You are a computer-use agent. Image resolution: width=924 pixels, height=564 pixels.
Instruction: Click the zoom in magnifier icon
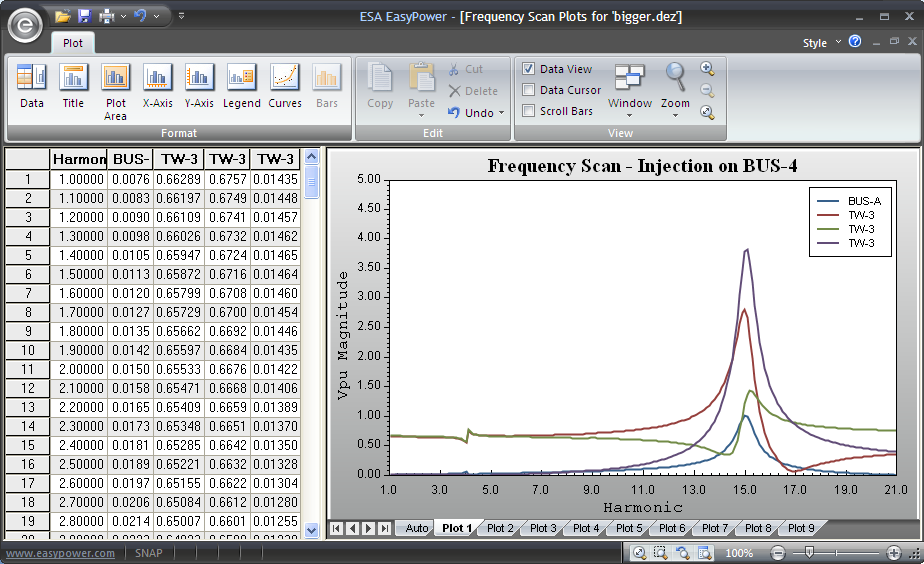(707, 68)
